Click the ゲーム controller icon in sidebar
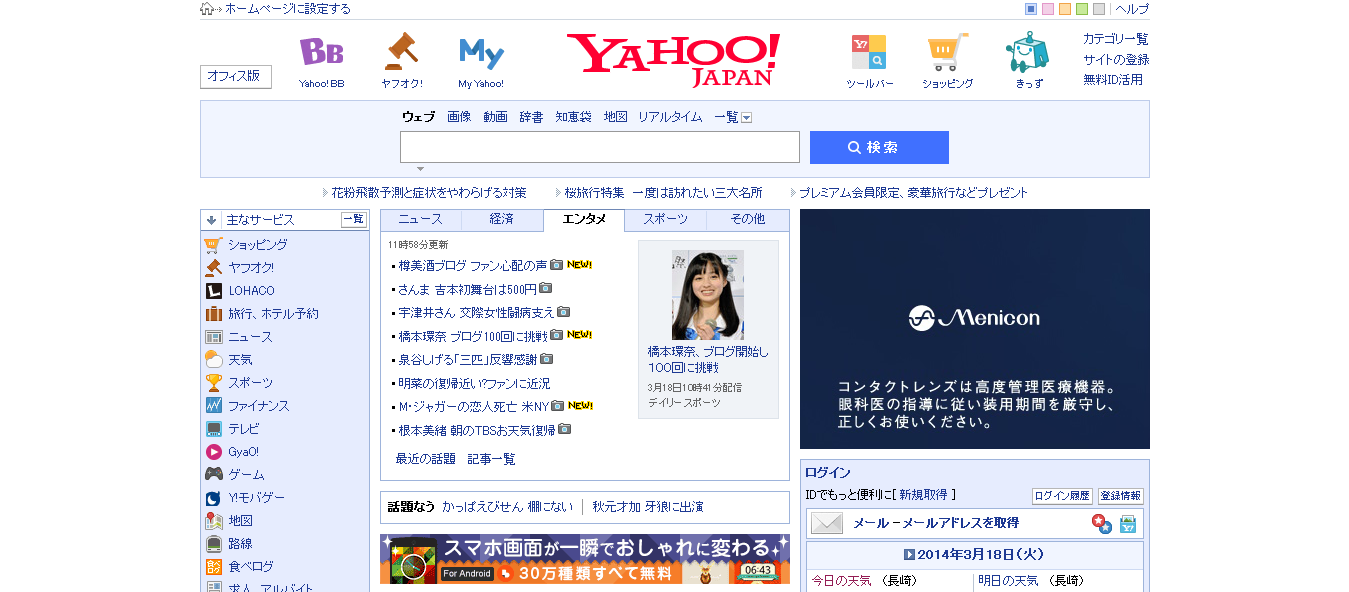This screenshot has width=1349, height=592. 213,475
